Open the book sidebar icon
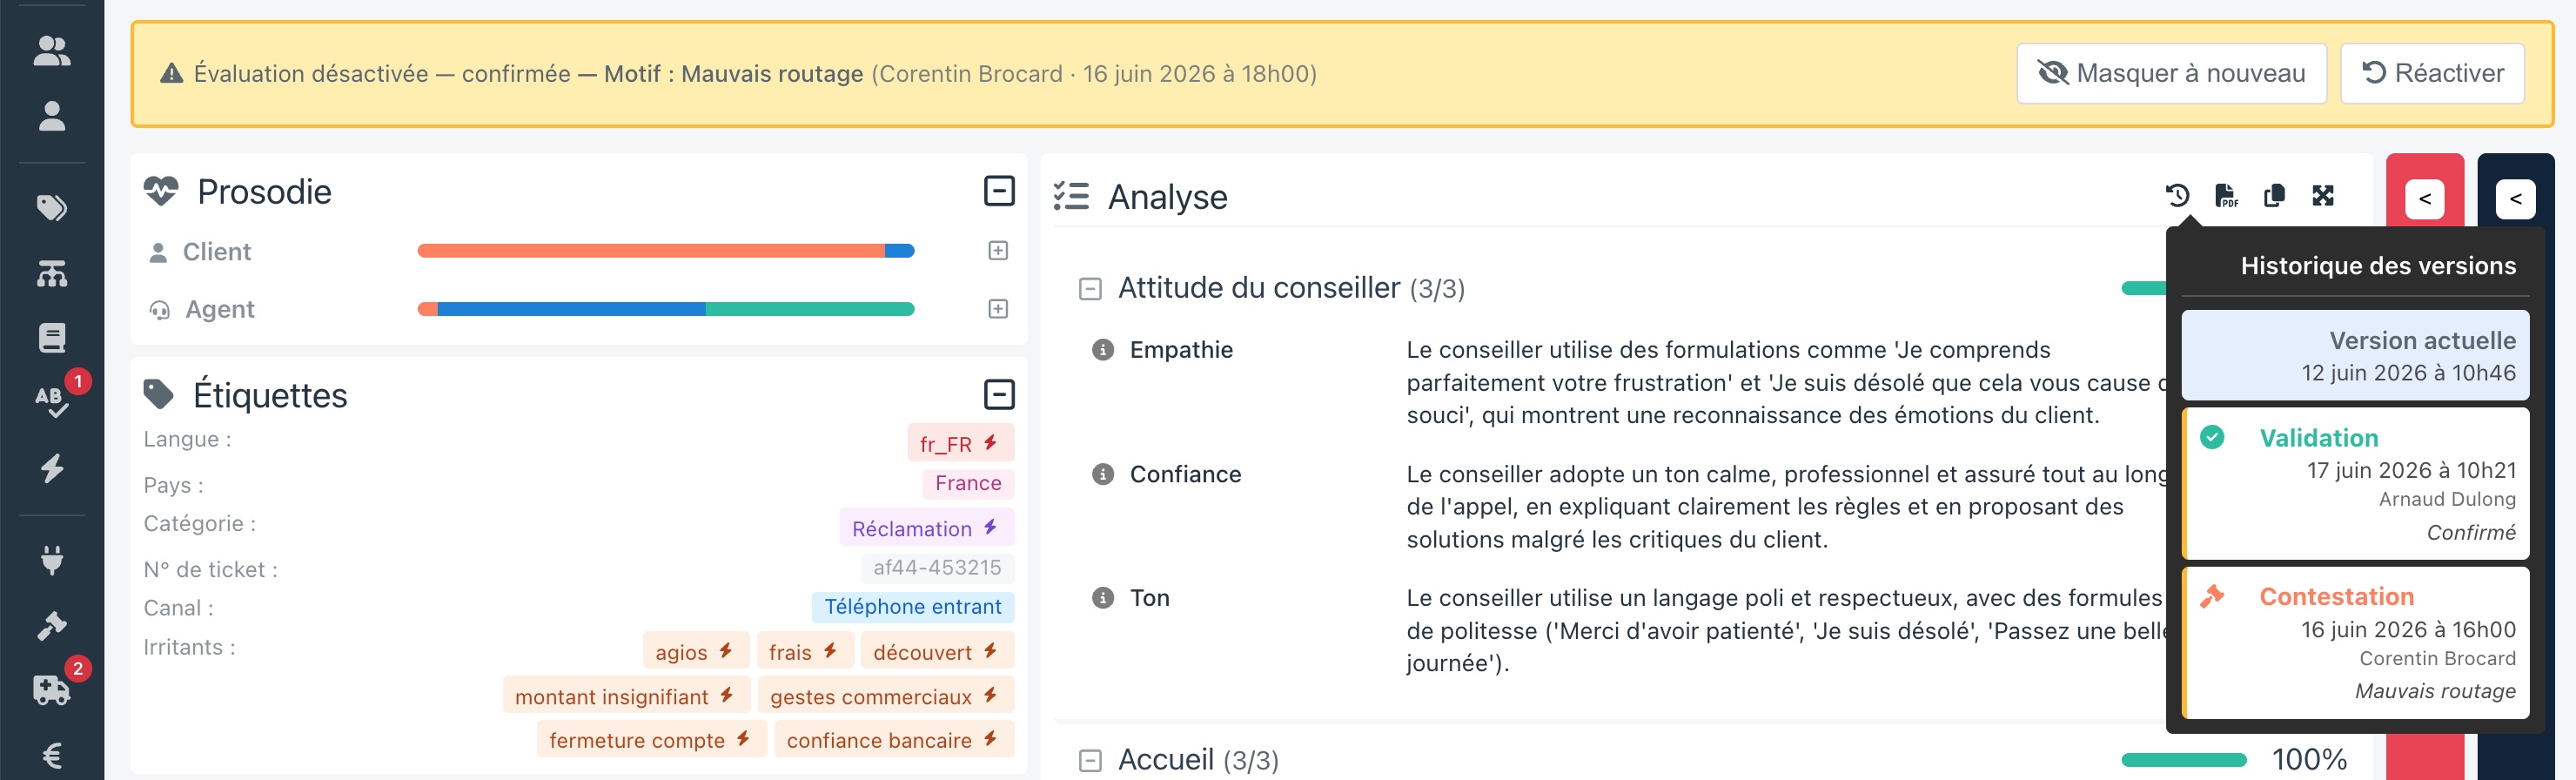2576x780 pixels. point(52,338)
